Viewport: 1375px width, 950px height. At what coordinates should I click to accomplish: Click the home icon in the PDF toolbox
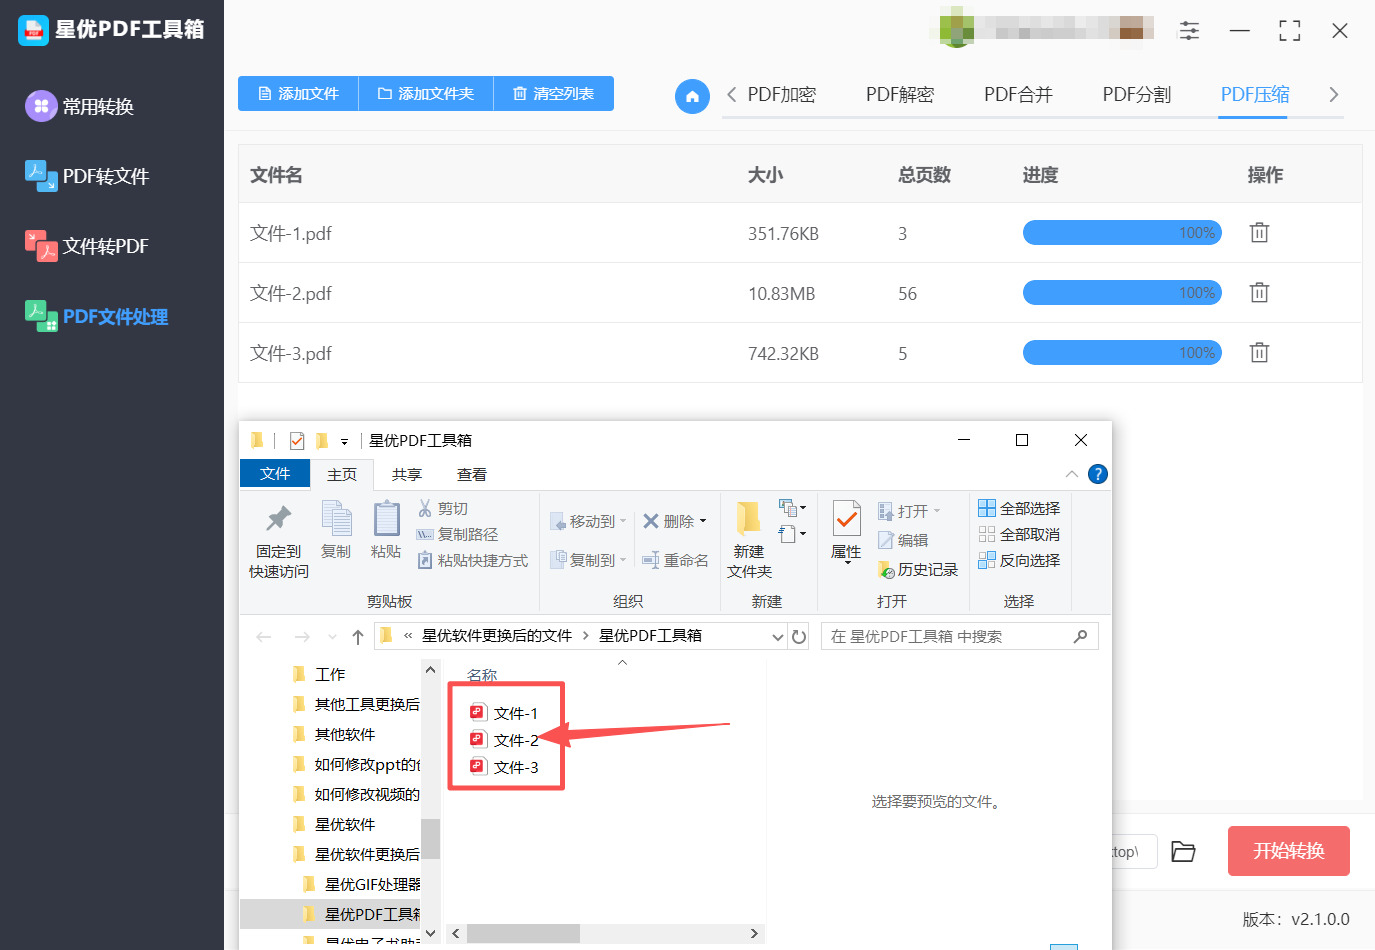coord(692,96)
